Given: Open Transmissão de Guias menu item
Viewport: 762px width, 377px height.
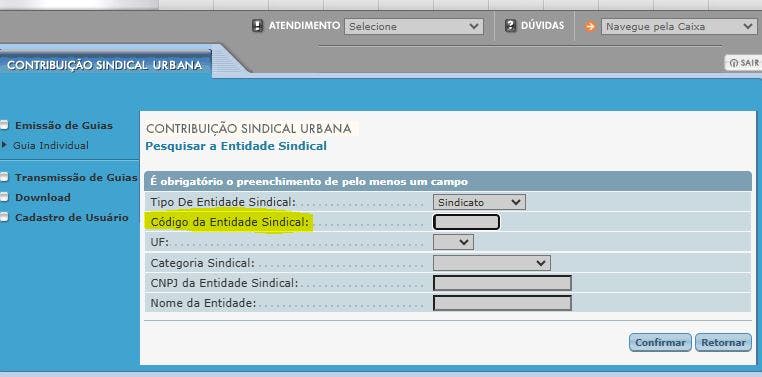Looking at the screenshot, I should tap(76, 177).
